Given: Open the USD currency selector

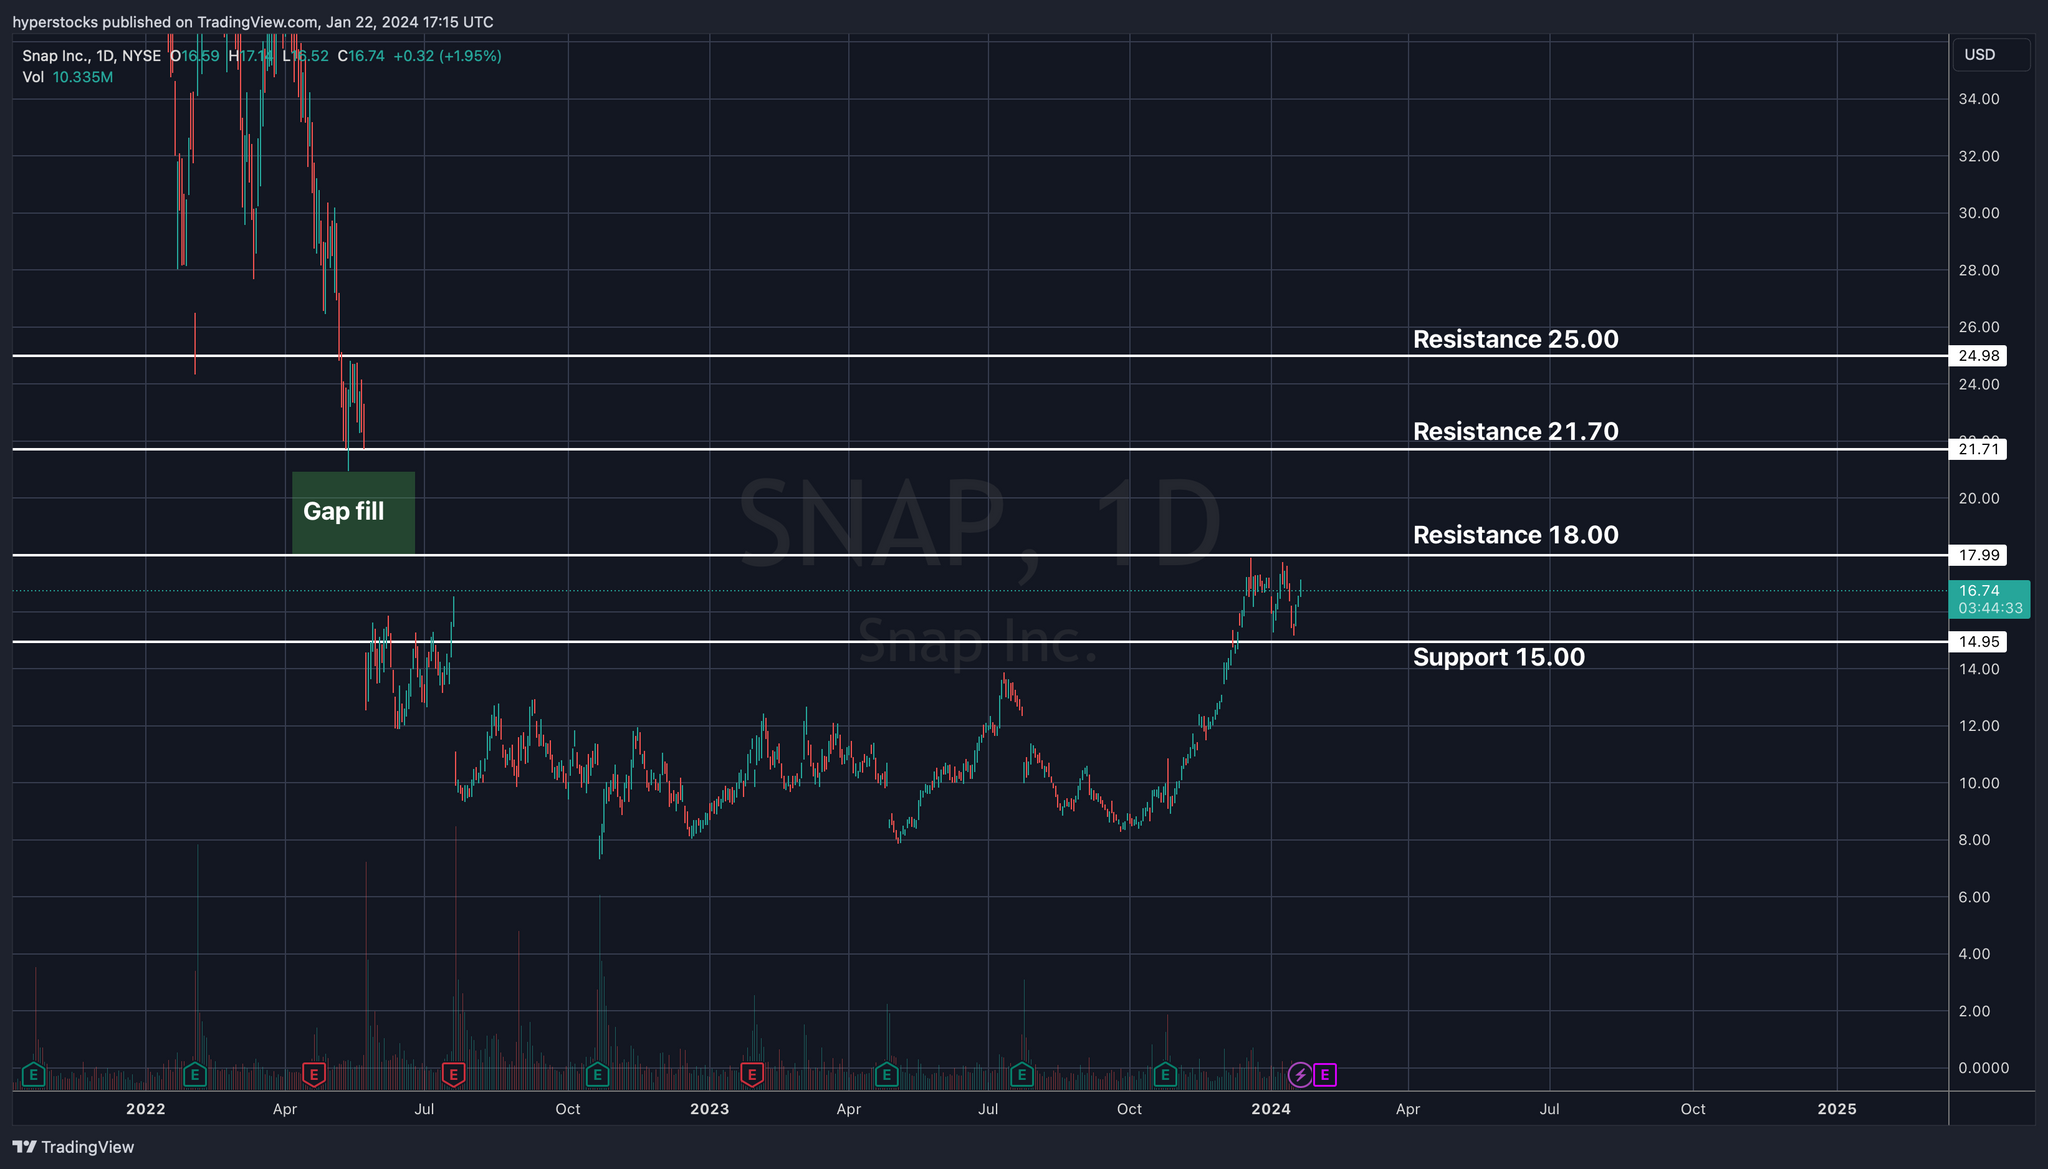Looking at the screenshot, I should pos(1990,55).
